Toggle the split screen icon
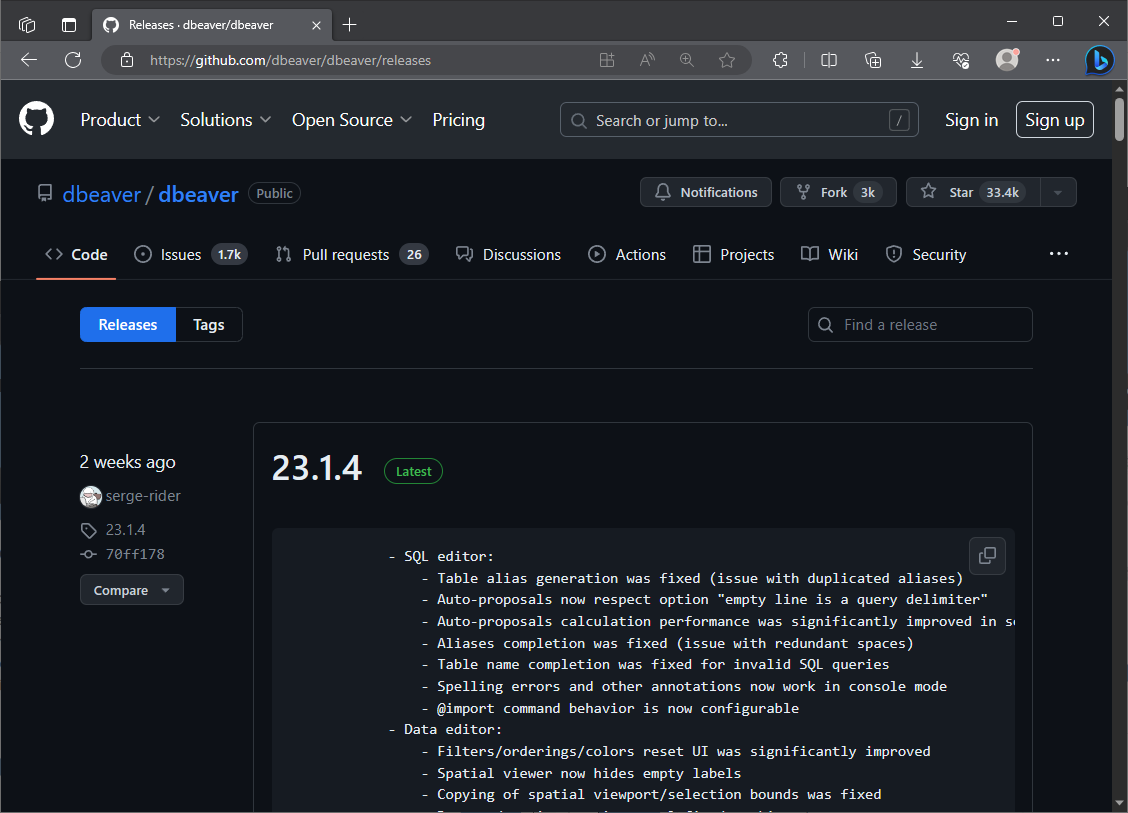Screen dimensions: 1128x813 click(829, 60)
